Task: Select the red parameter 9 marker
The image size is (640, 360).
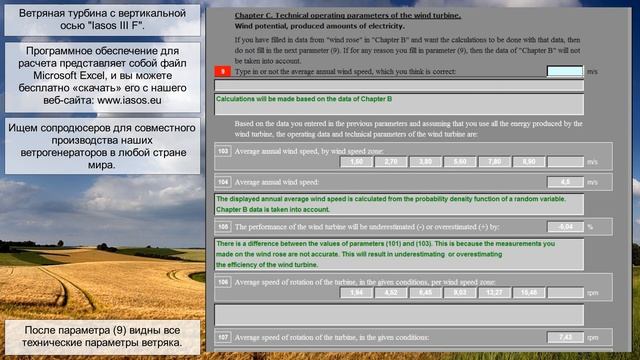Action: 223,71
